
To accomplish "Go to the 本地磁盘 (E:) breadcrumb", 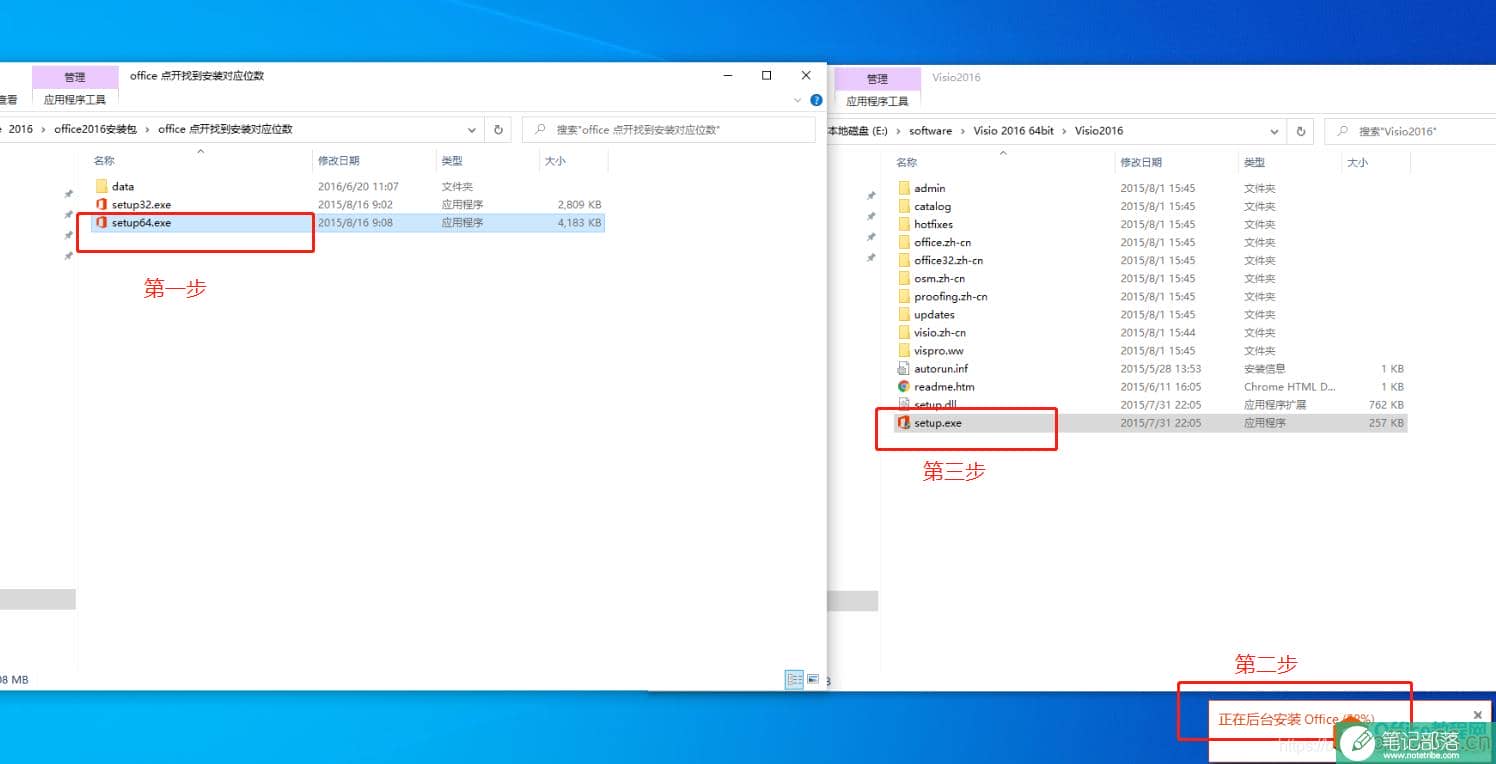I will point(858,130).
